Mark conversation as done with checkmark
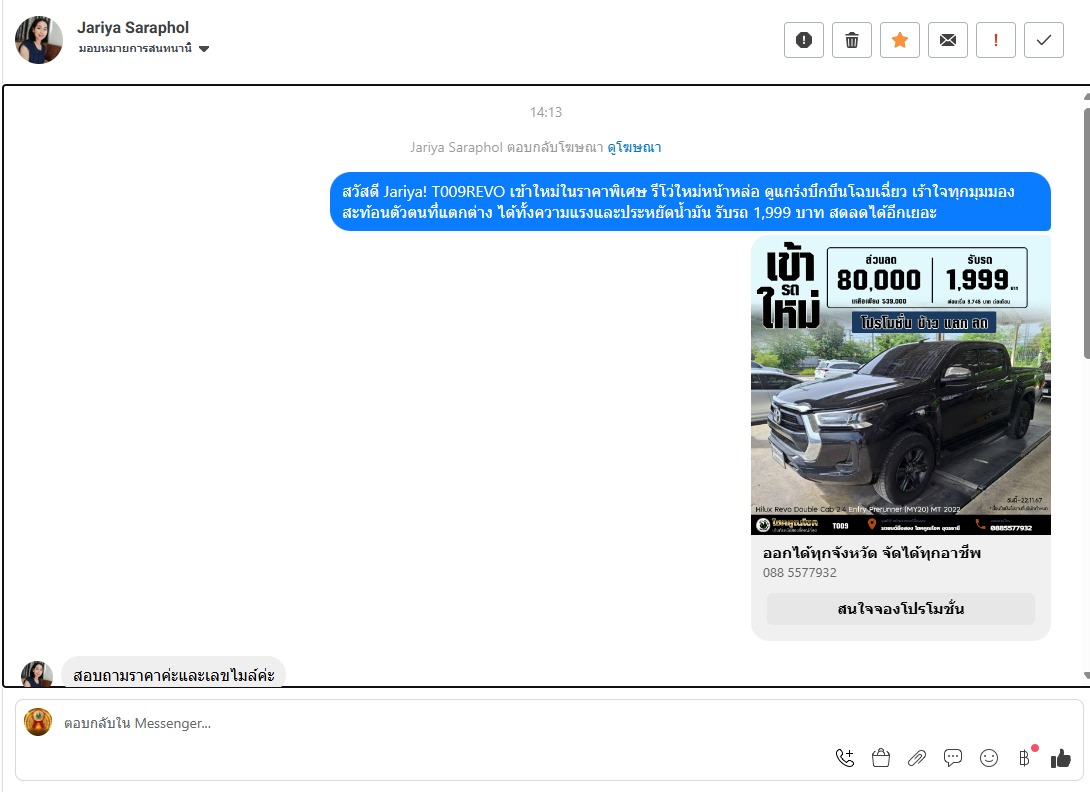 [1043, 40]
